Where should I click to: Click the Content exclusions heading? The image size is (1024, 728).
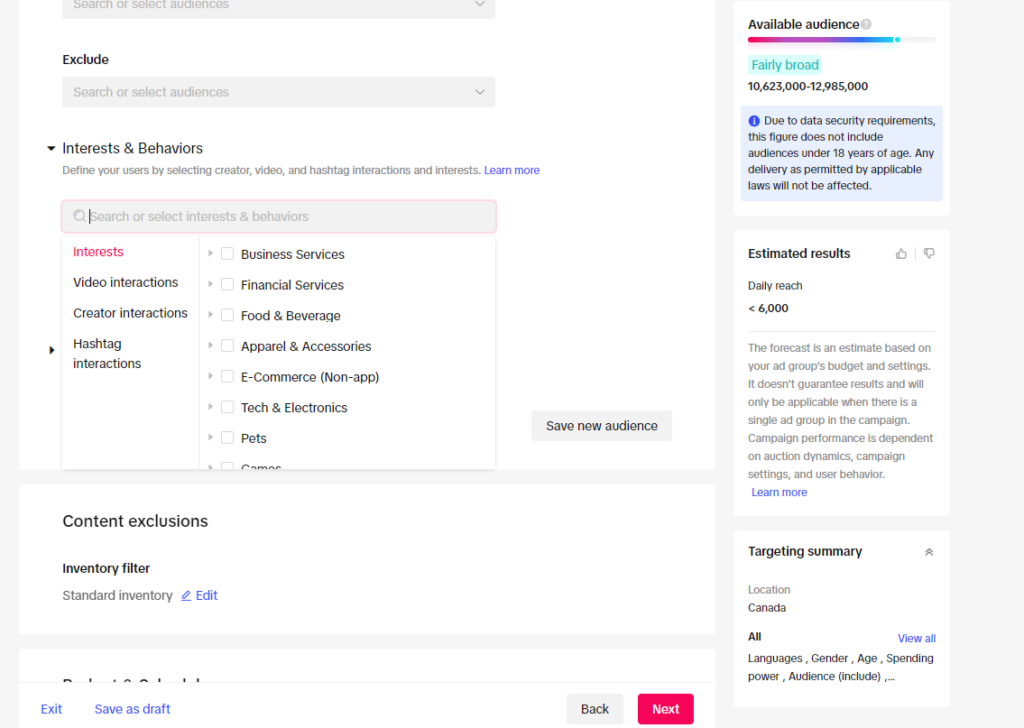coord(135,521)
